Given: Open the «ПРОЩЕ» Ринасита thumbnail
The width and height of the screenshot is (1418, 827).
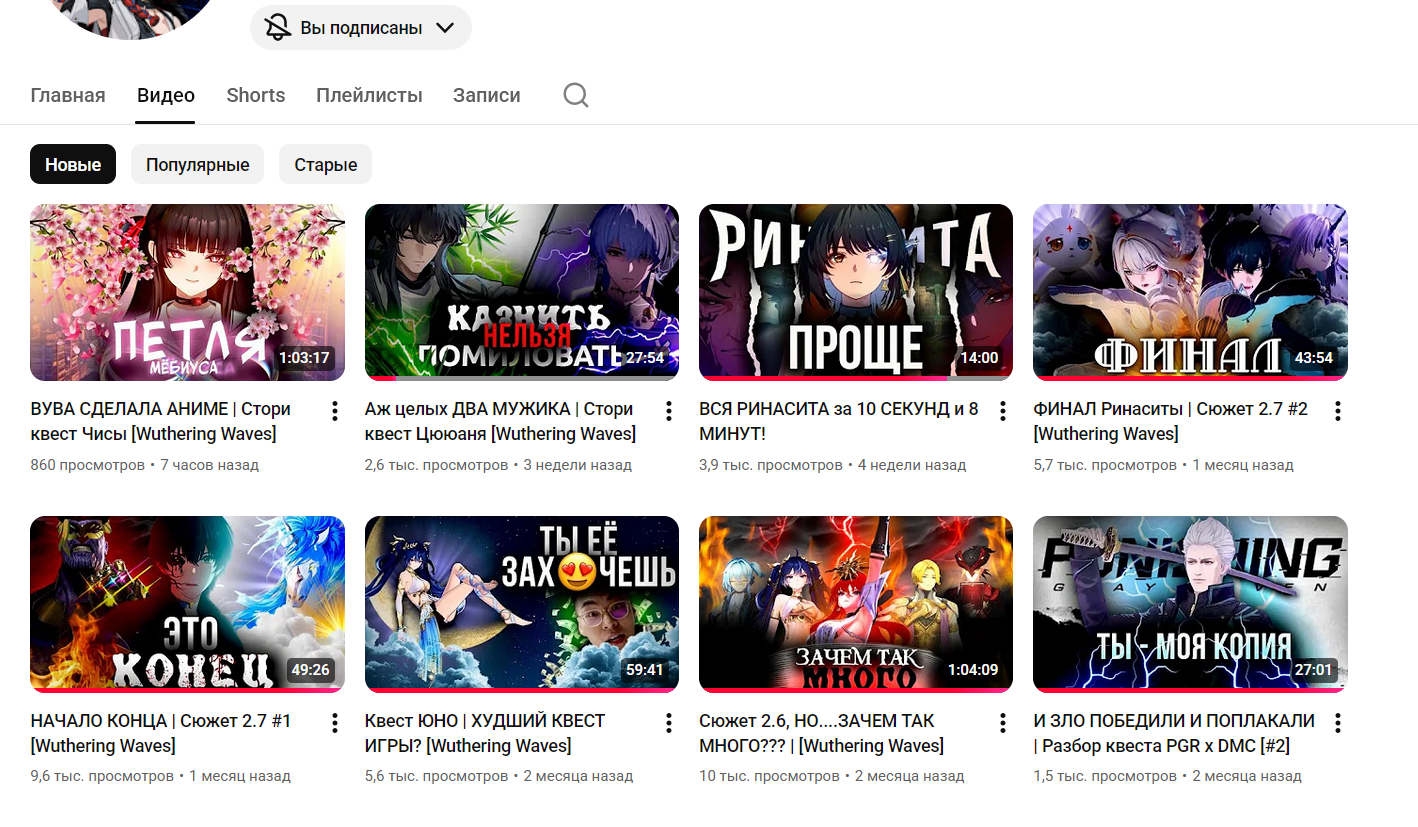Looking at the screenshot, I should point(856,292).
